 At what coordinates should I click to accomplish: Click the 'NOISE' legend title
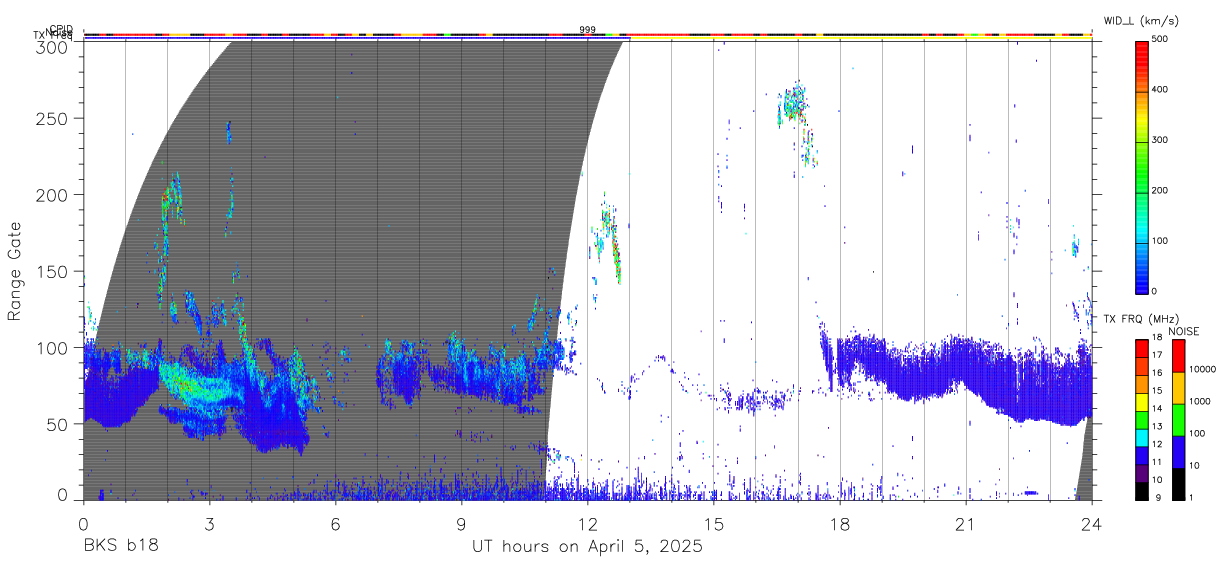click(x=1184, y=331)
